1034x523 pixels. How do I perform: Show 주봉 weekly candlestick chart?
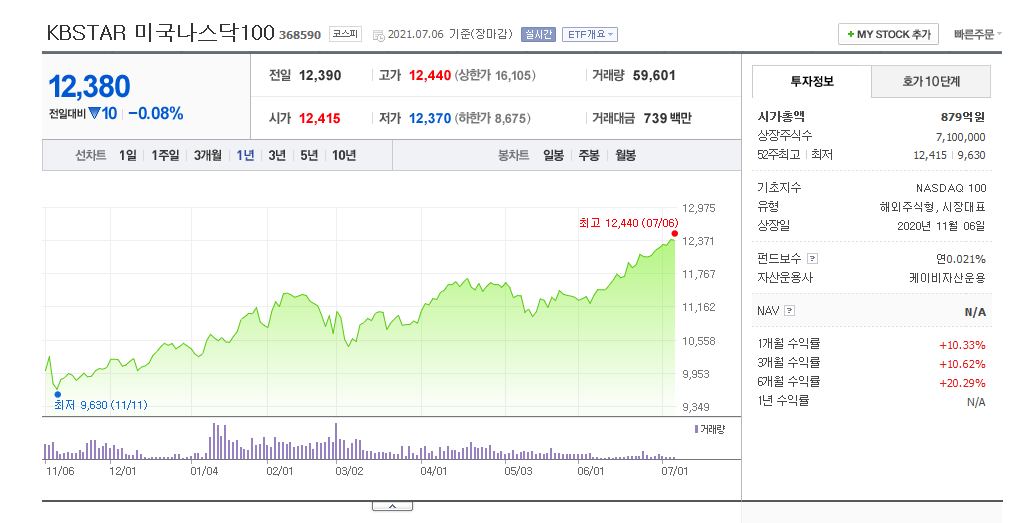click(589, 156)
